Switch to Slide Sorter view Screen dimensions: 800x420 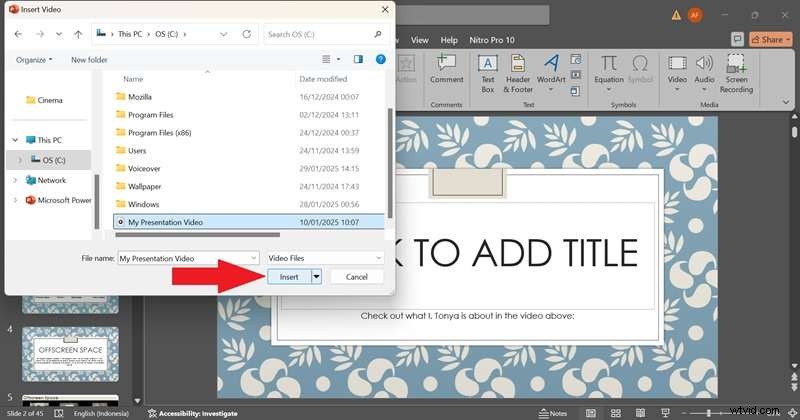coord(616,413)
